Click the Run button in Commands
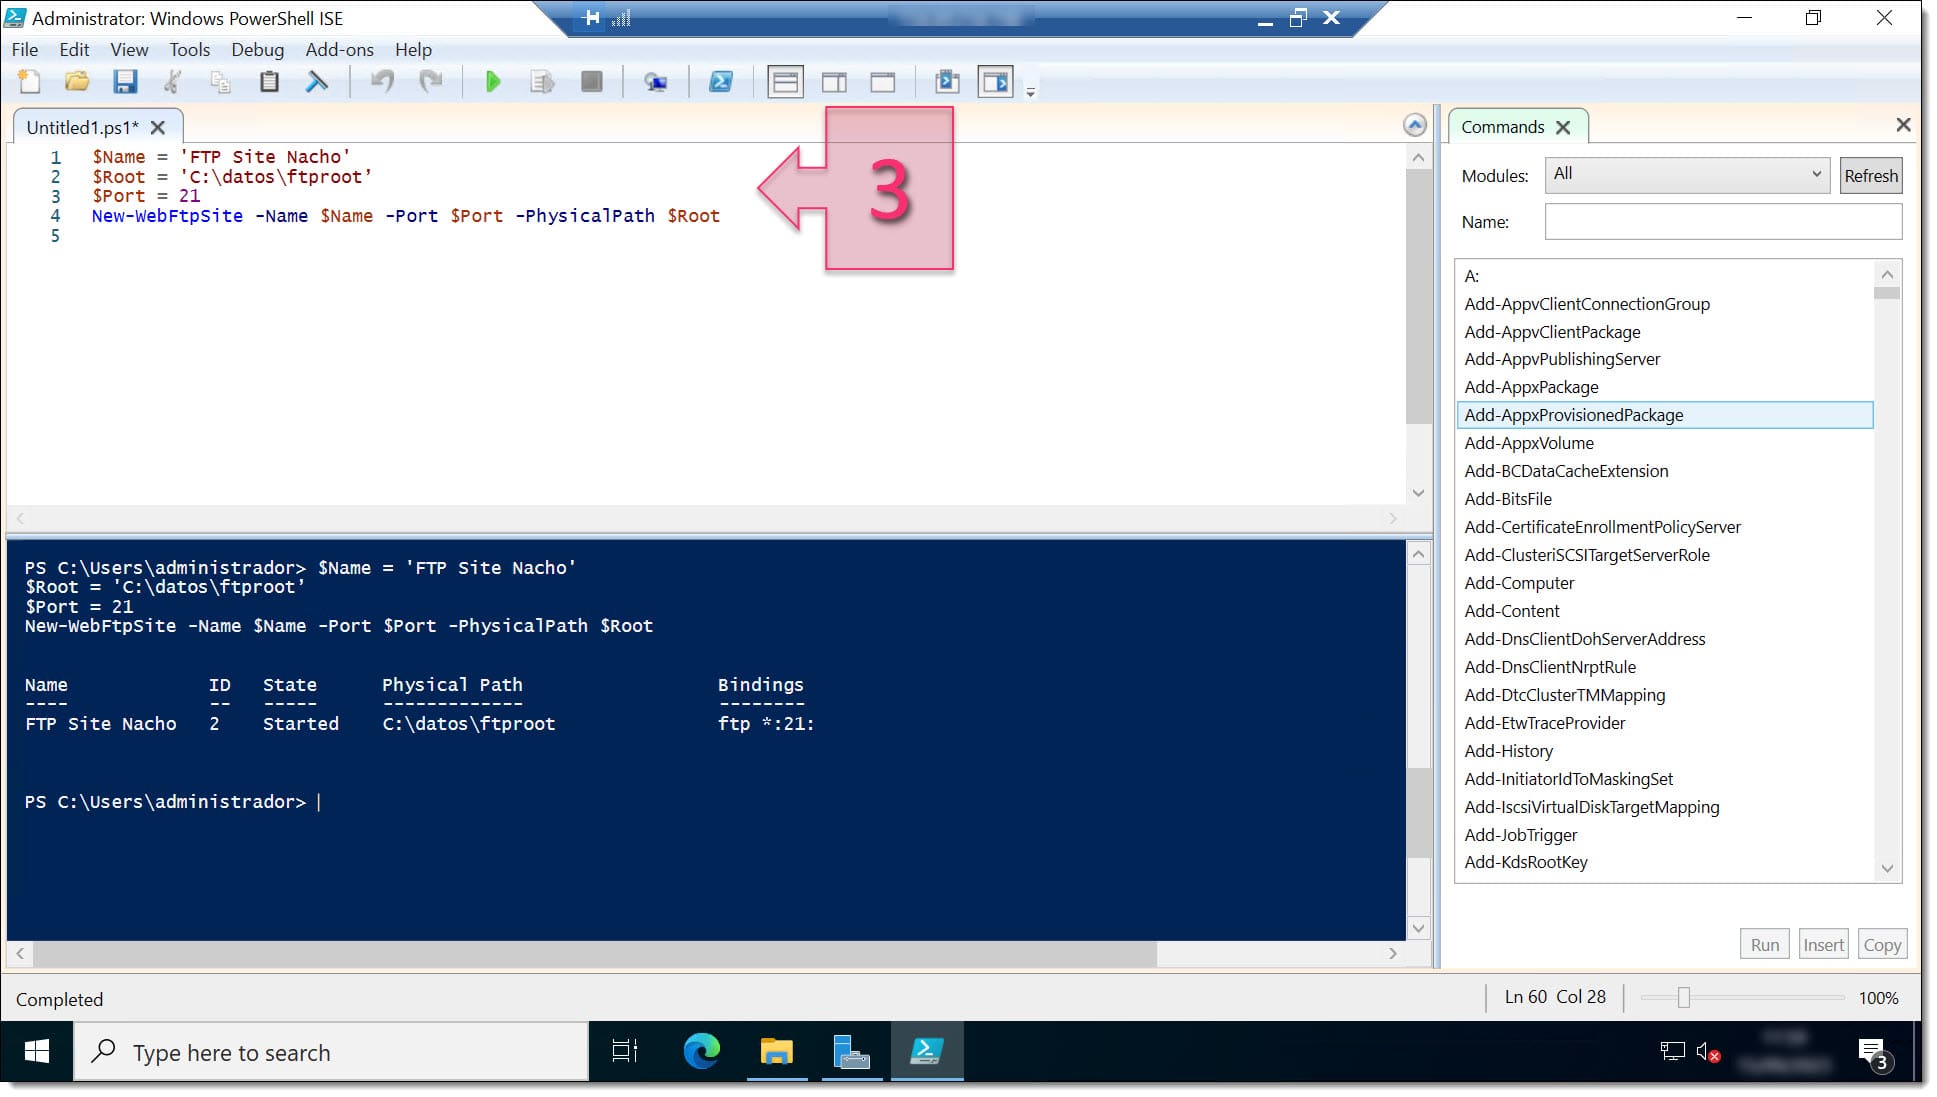This screenshot has width=1937, height=1097. [1765, 944]
